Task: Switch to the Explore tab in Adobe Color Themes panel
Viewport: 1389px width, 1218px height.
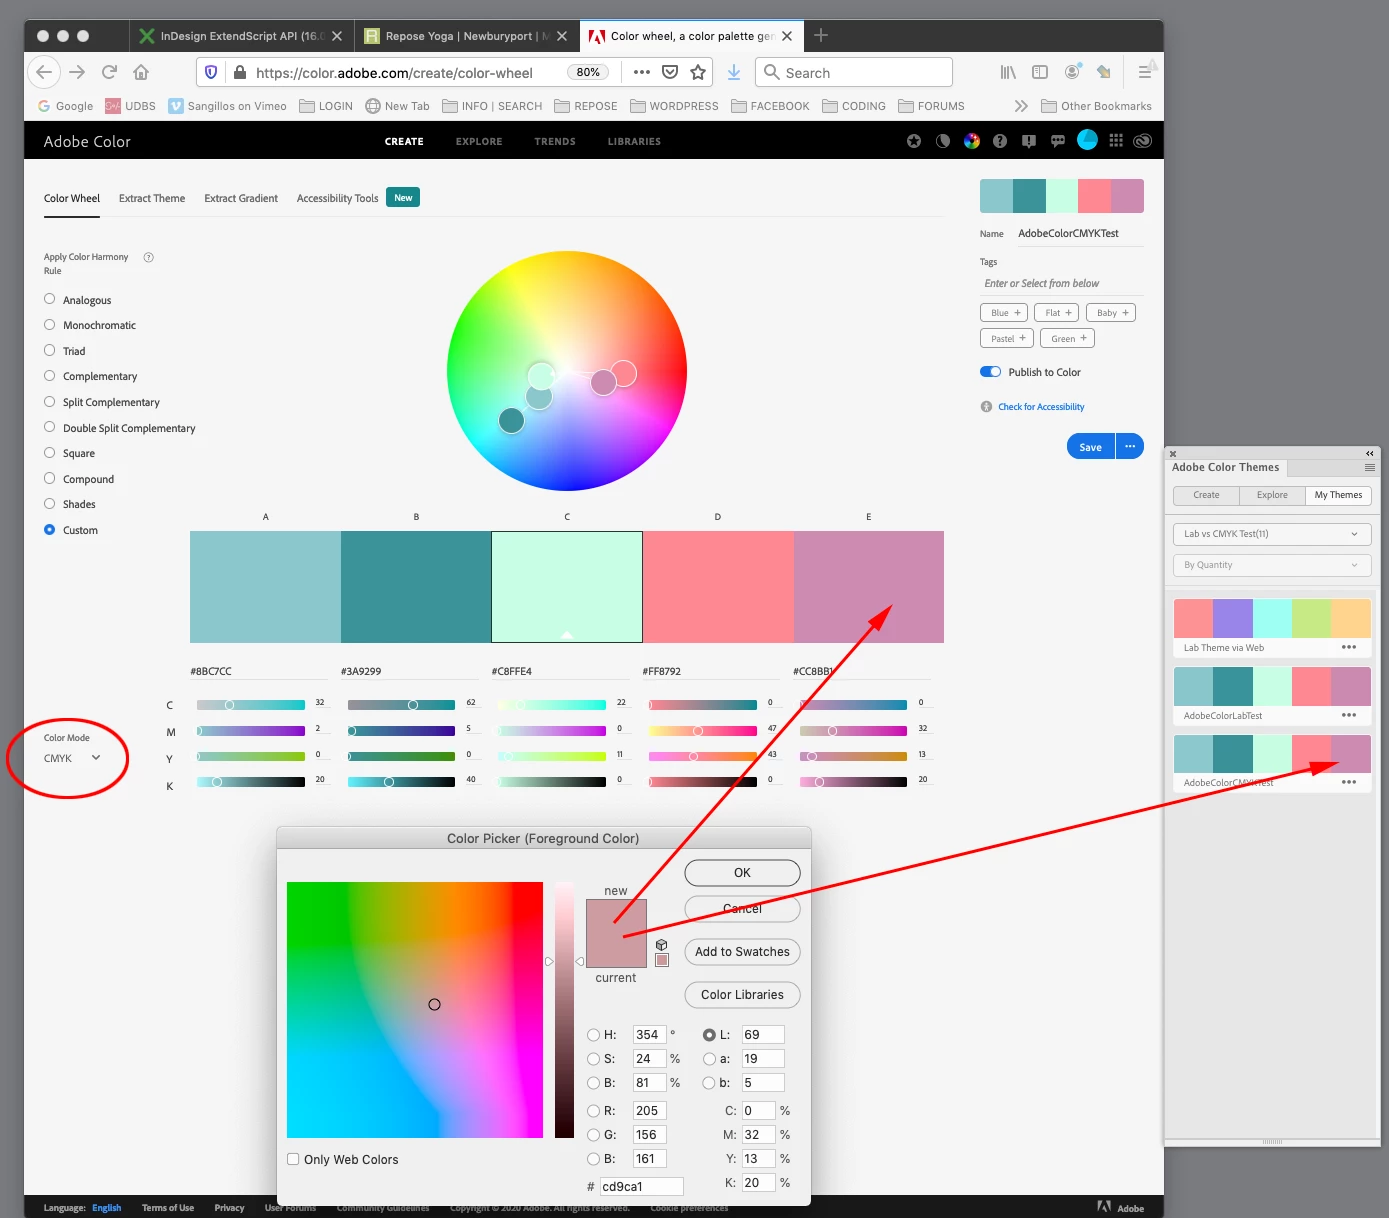Action: coord(1272,495)
